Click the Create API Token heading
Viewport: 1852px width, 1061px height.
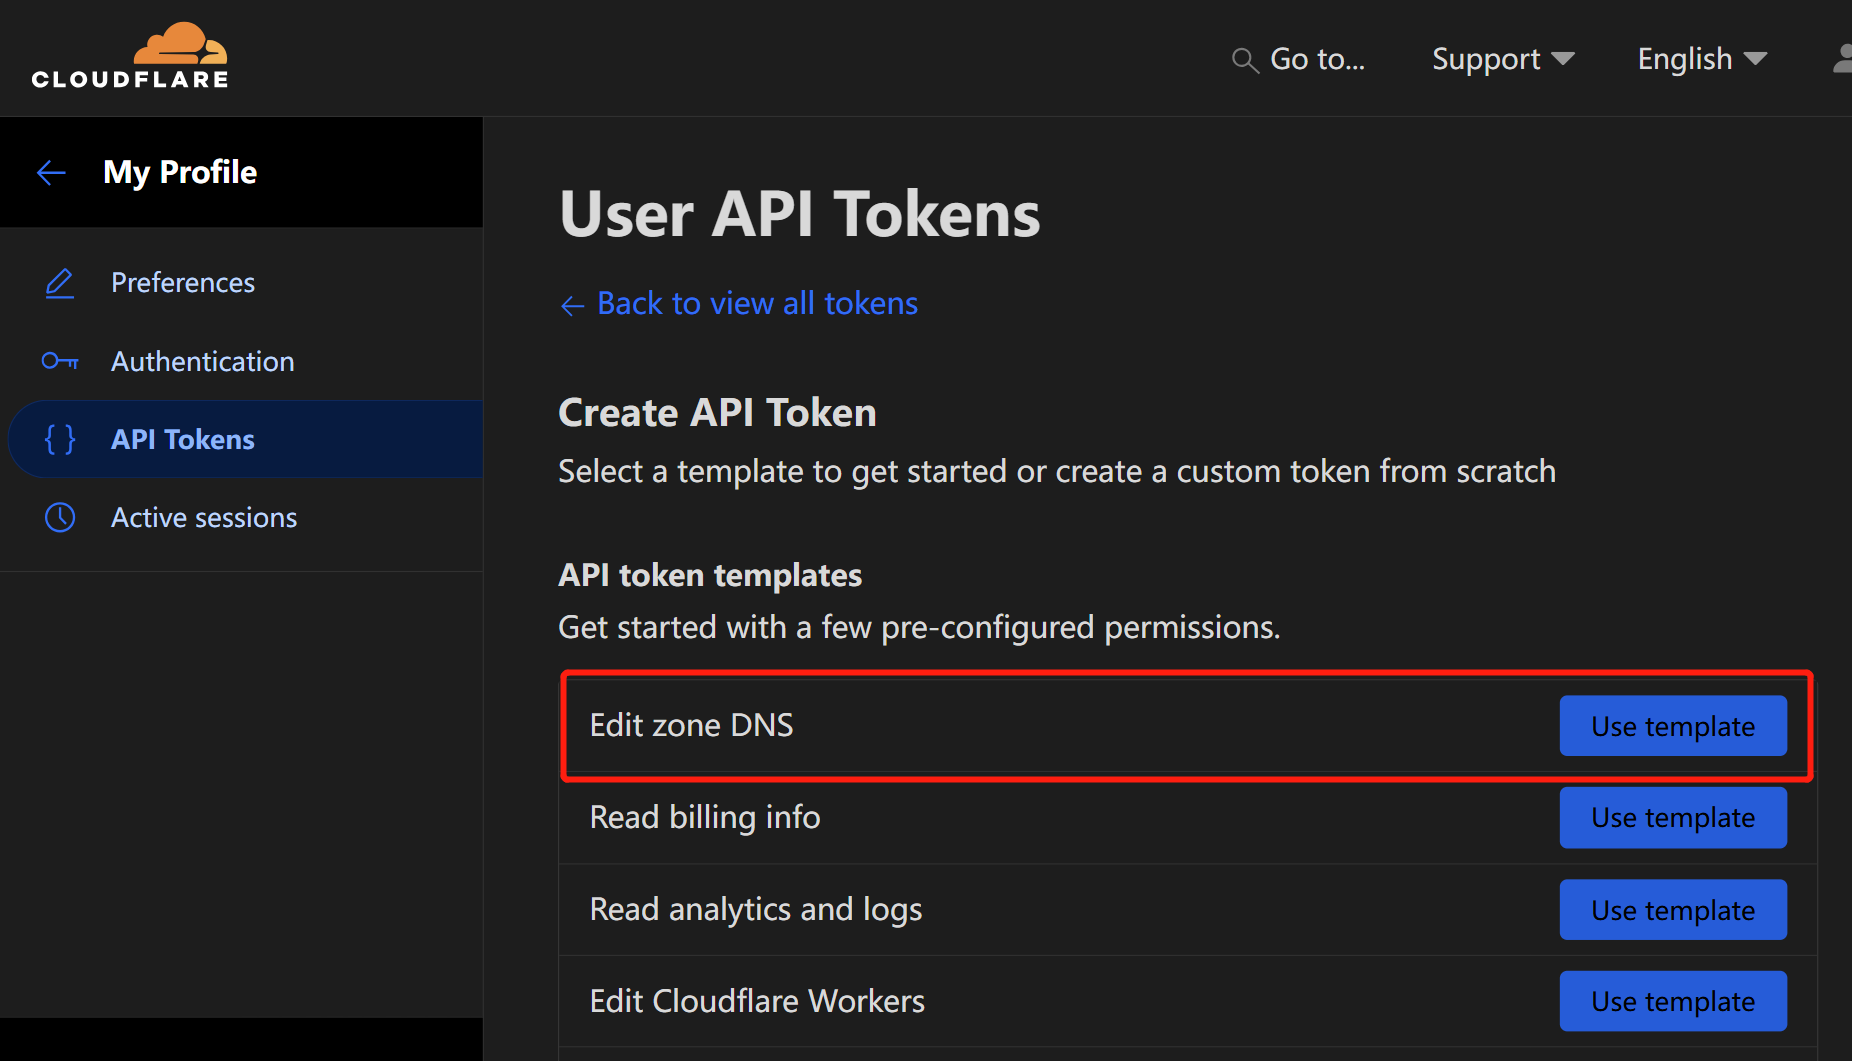(x=717, y=412)
